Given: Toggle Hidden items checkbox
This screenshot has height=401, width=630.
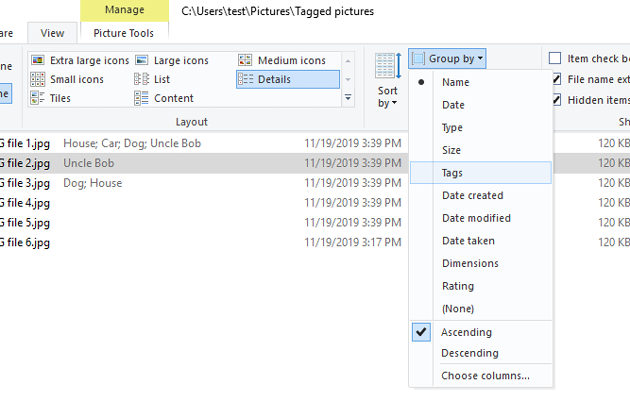Looking at the screenshot, I should 555,99.
